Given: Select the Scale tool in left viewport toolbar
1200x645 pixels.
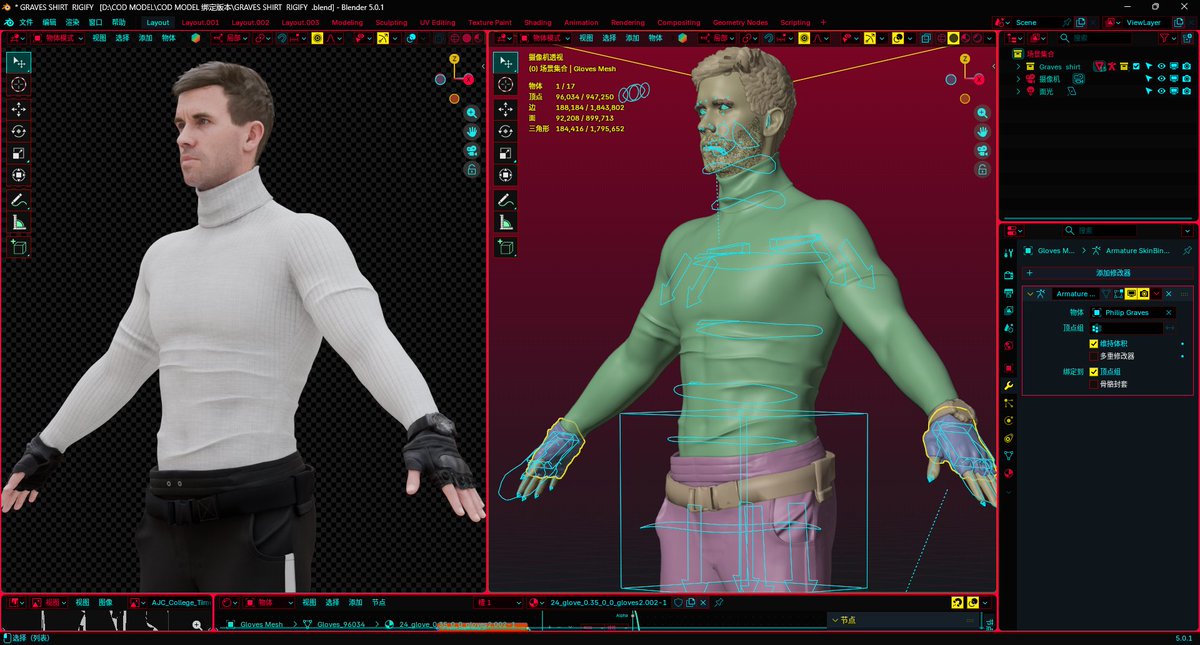Looking at the screenshot, I should tap(18, 153).
